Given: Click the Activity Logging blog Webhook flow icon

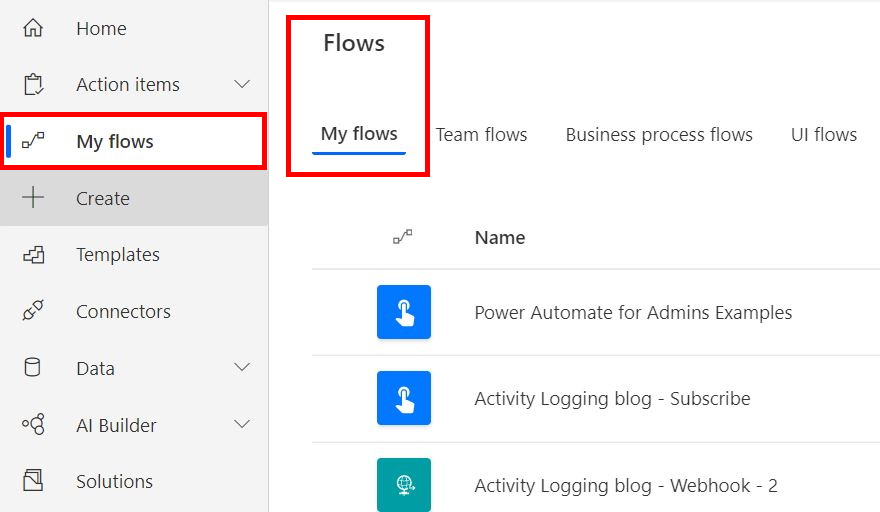Looking at the screenshot, I should (x=404, y=485).
